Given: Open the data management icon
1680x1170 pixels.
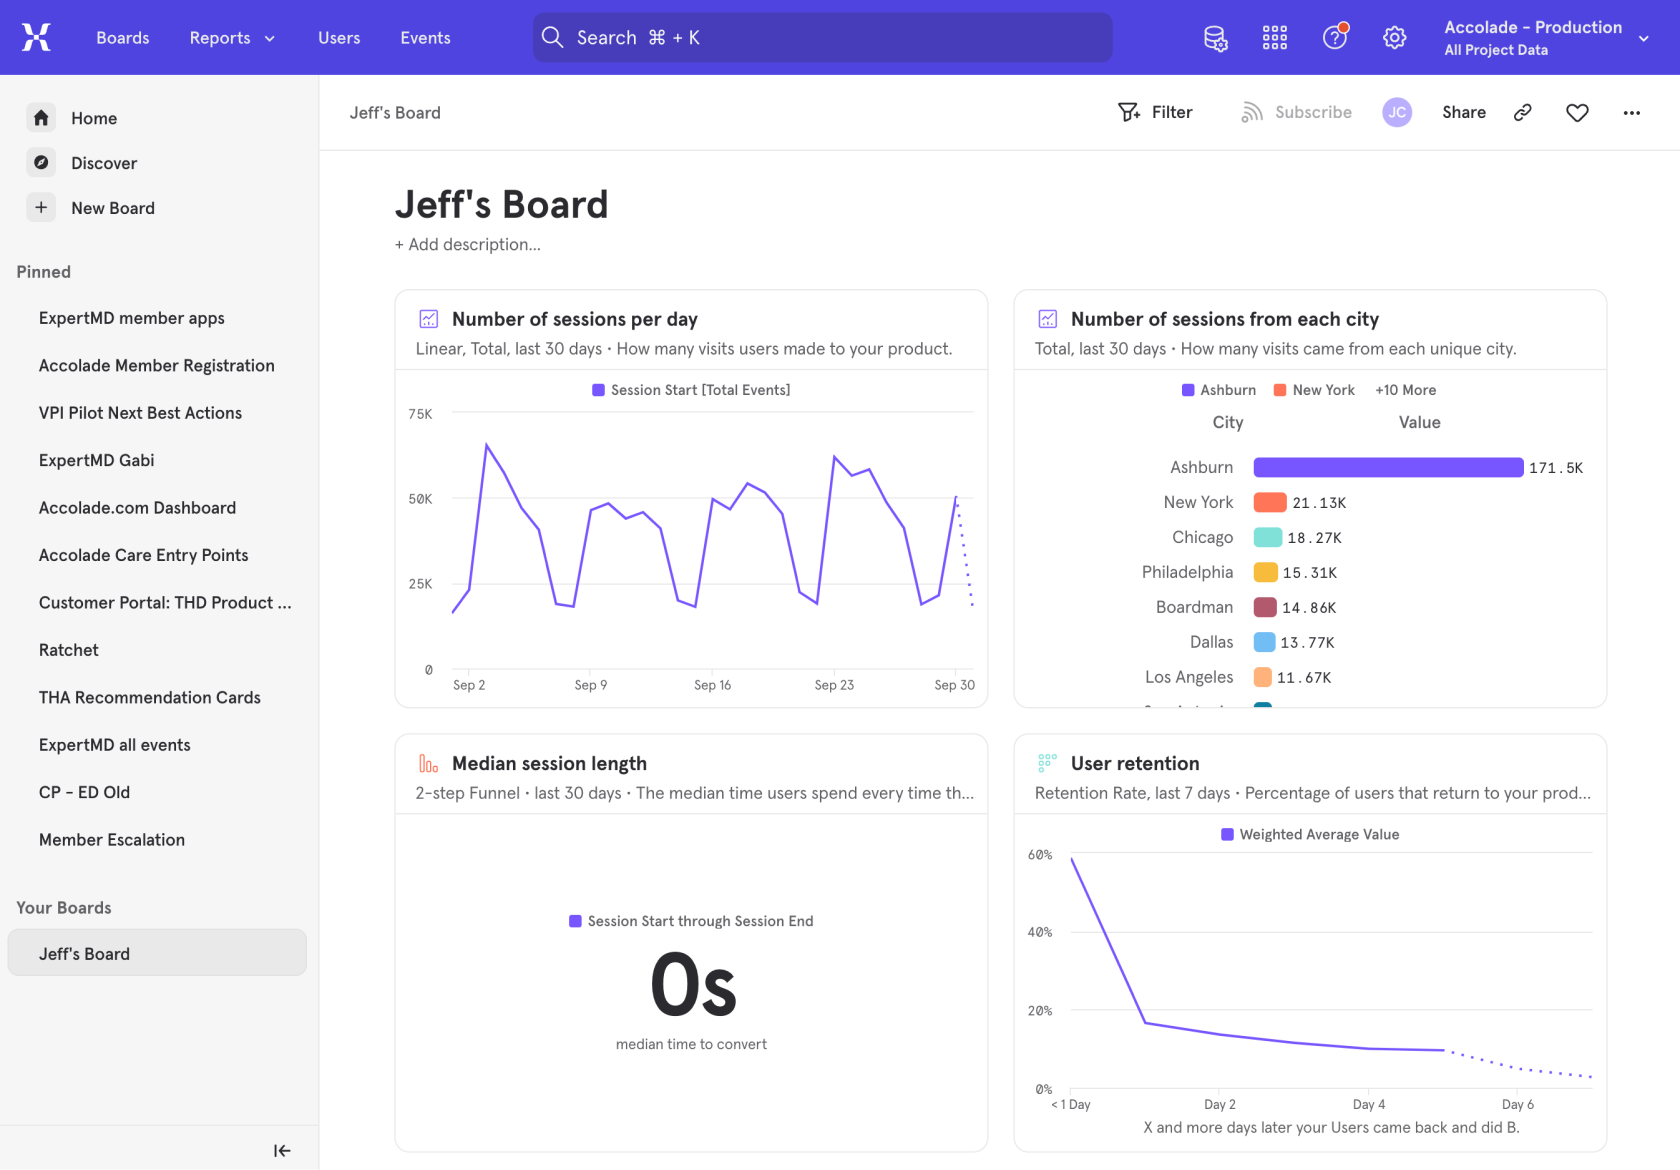Looking at the screenshot, I should click(1215, 38).
